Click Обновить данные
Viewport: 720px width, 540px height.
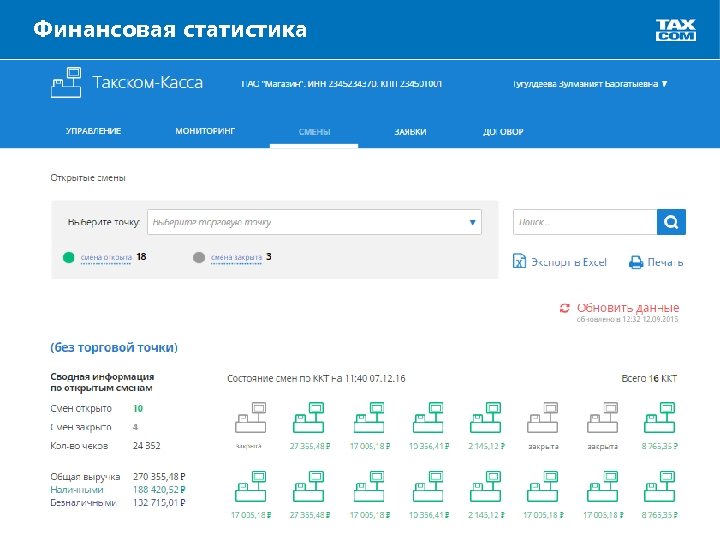pos(628,308)
